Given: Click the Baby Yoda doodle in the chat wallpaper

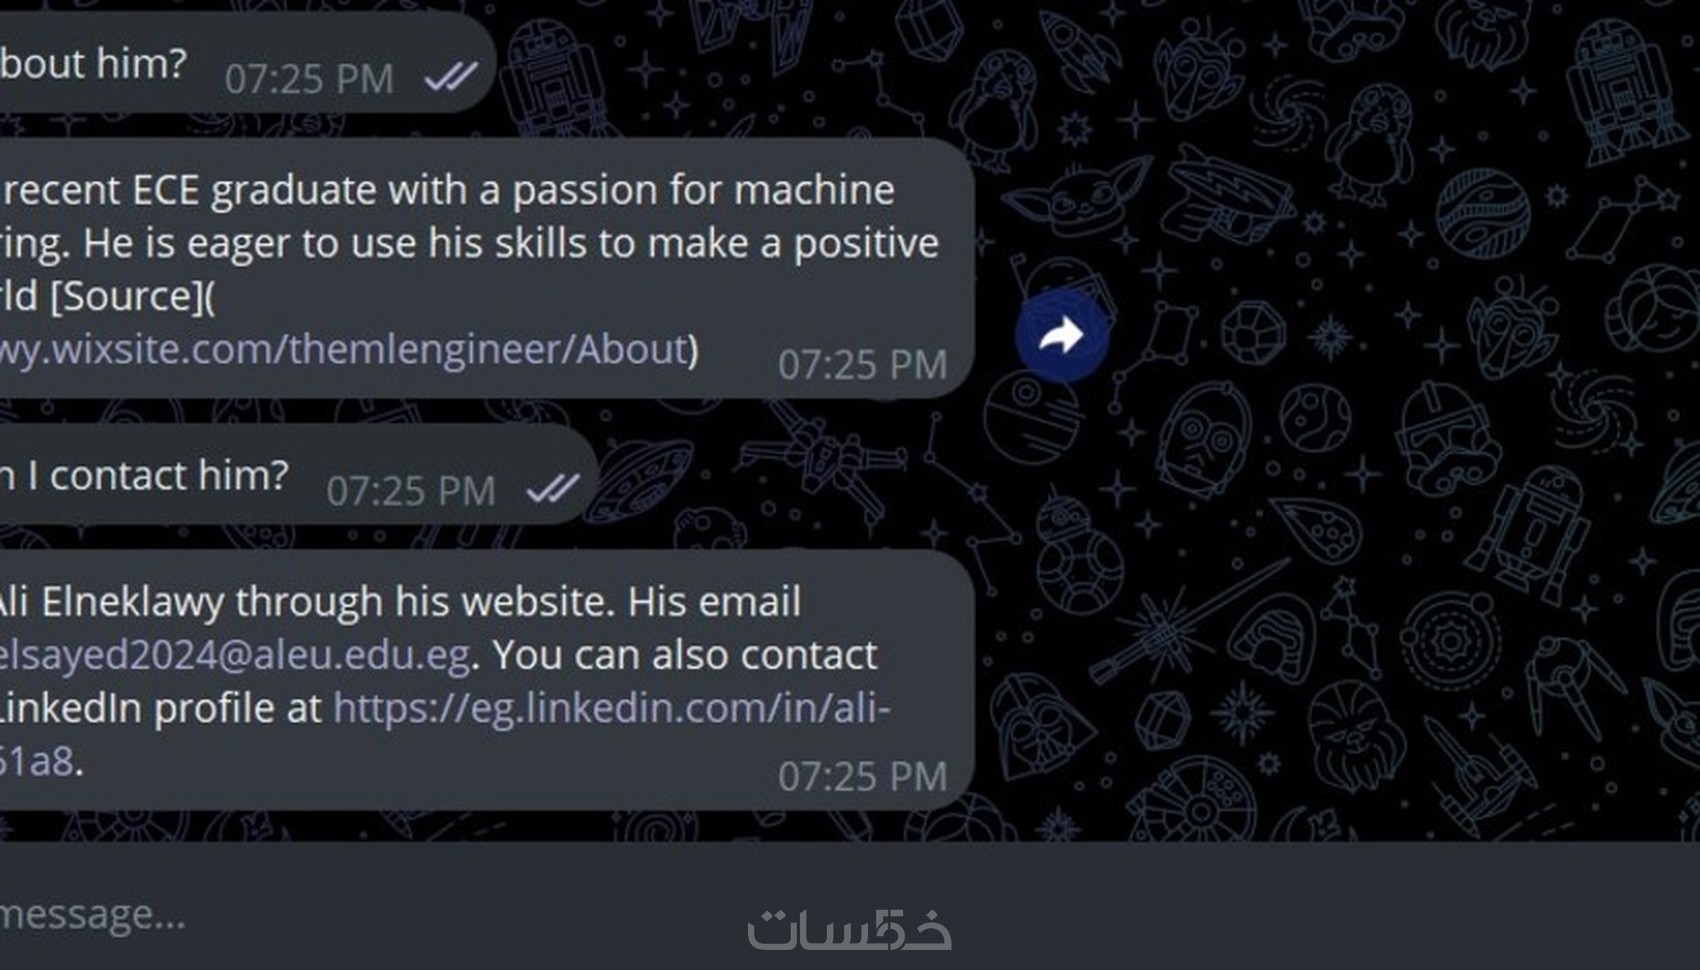Looking at the screenshot, I should click(1080, 195).
